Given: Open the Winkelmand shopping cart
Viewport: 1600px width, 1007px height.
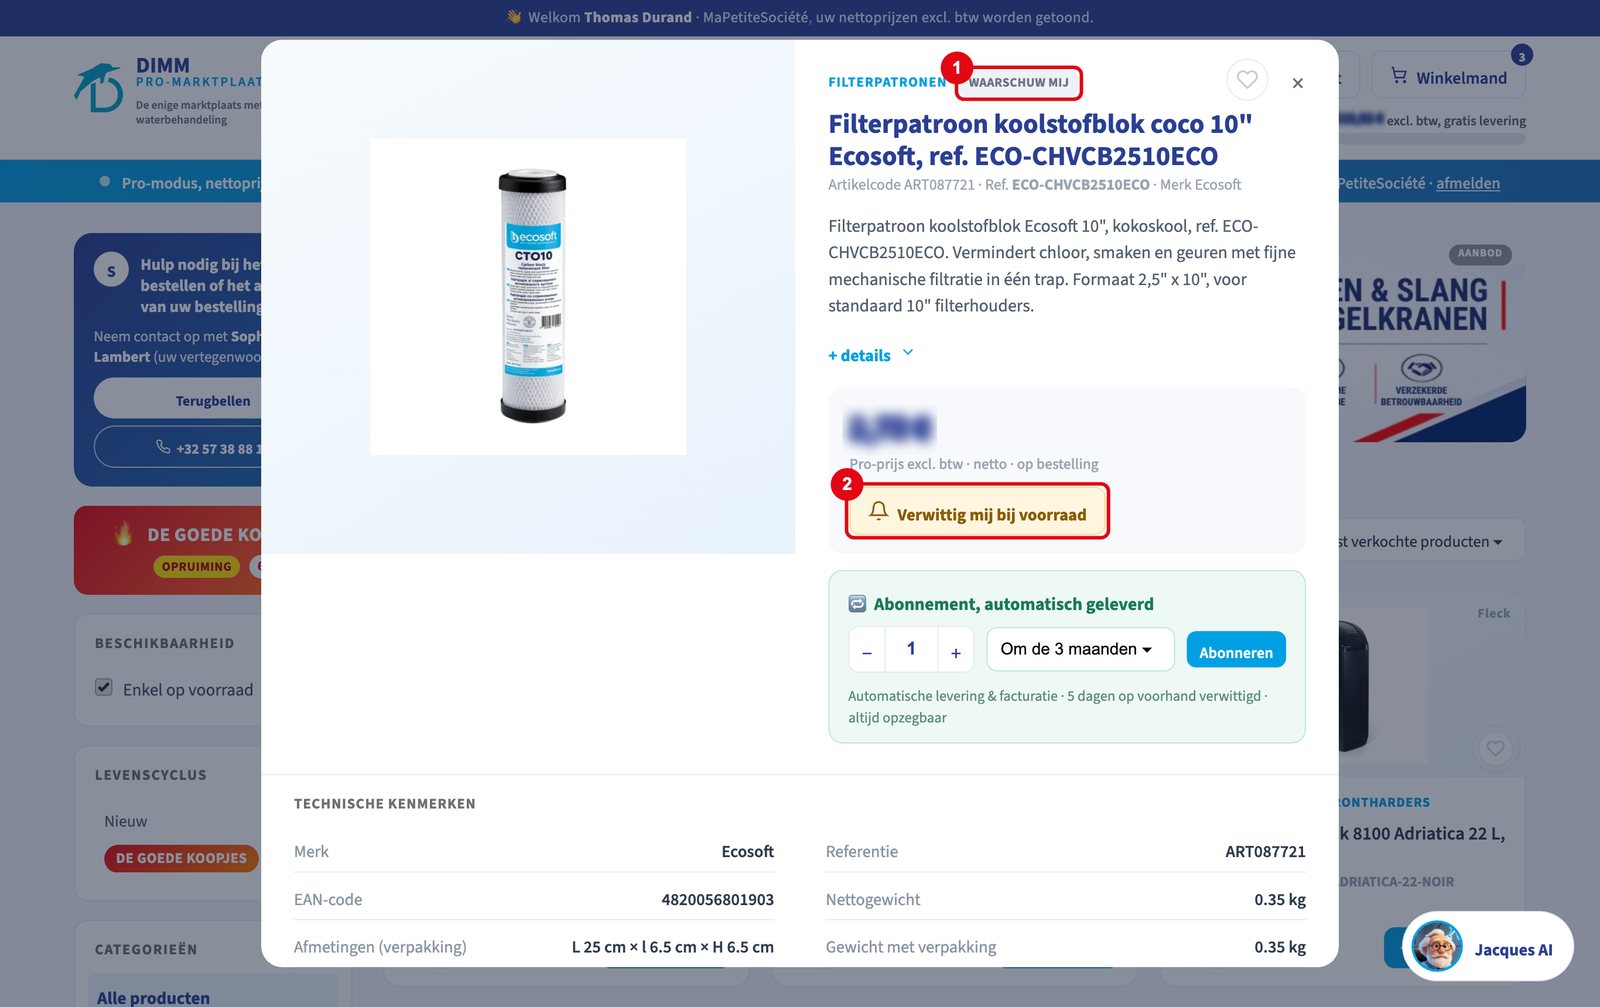Looking at the screenshot, I should click(x=1448, y=76).
